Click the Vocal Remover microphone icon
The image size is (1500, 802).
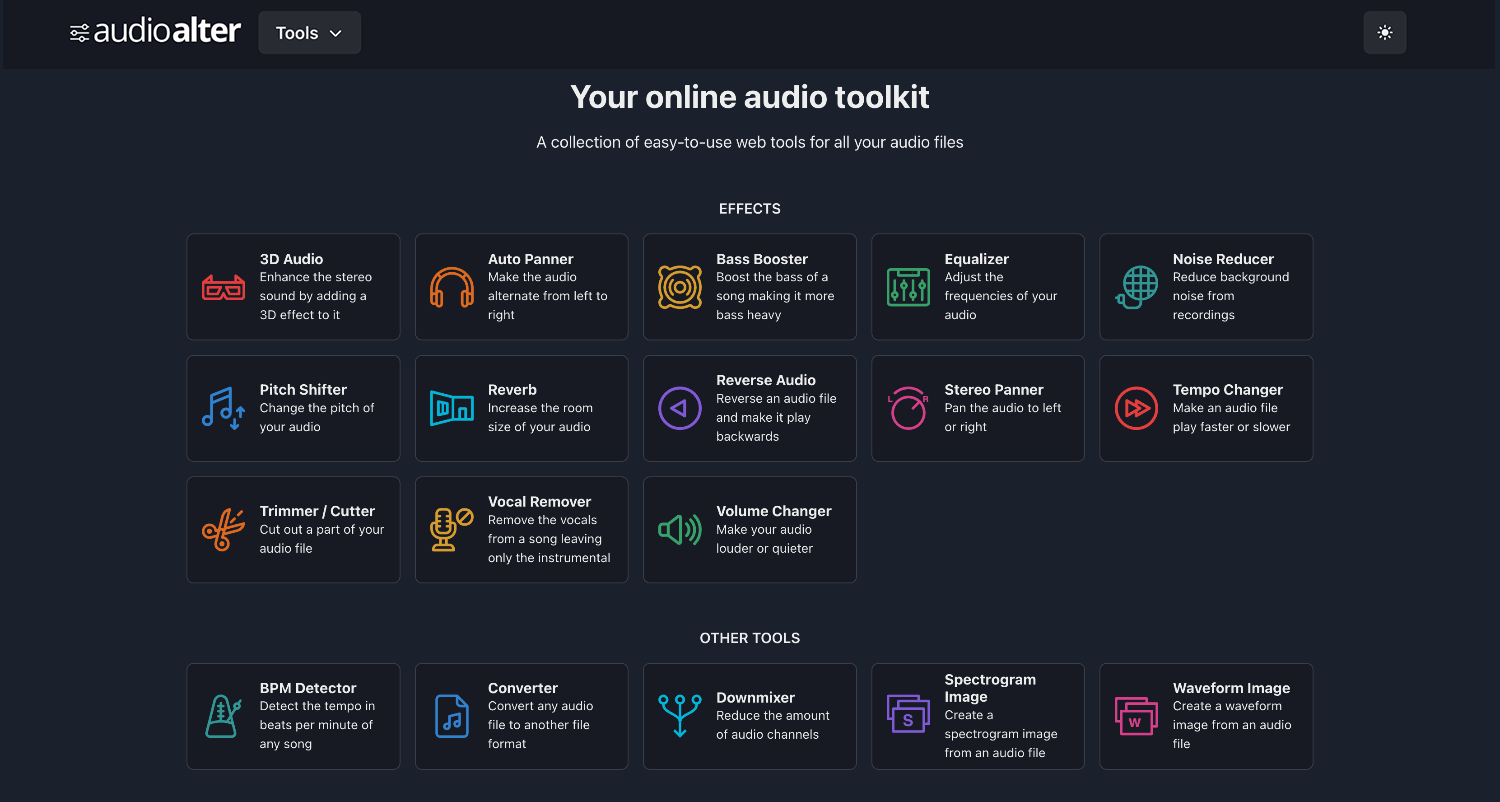click(451, 530)
